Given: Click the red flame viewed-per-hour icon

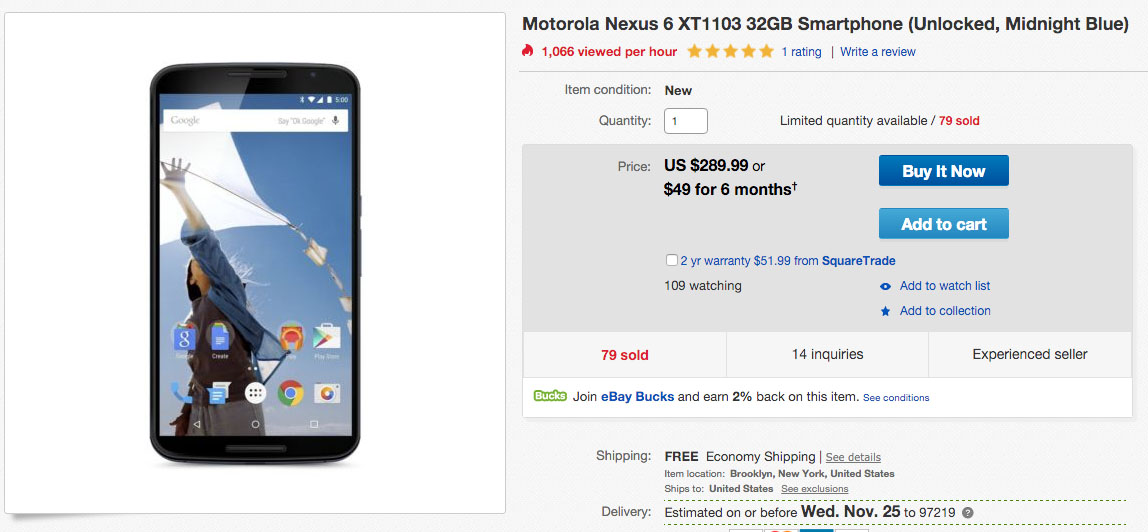Looking at the screenshot, I should (528, 51).
